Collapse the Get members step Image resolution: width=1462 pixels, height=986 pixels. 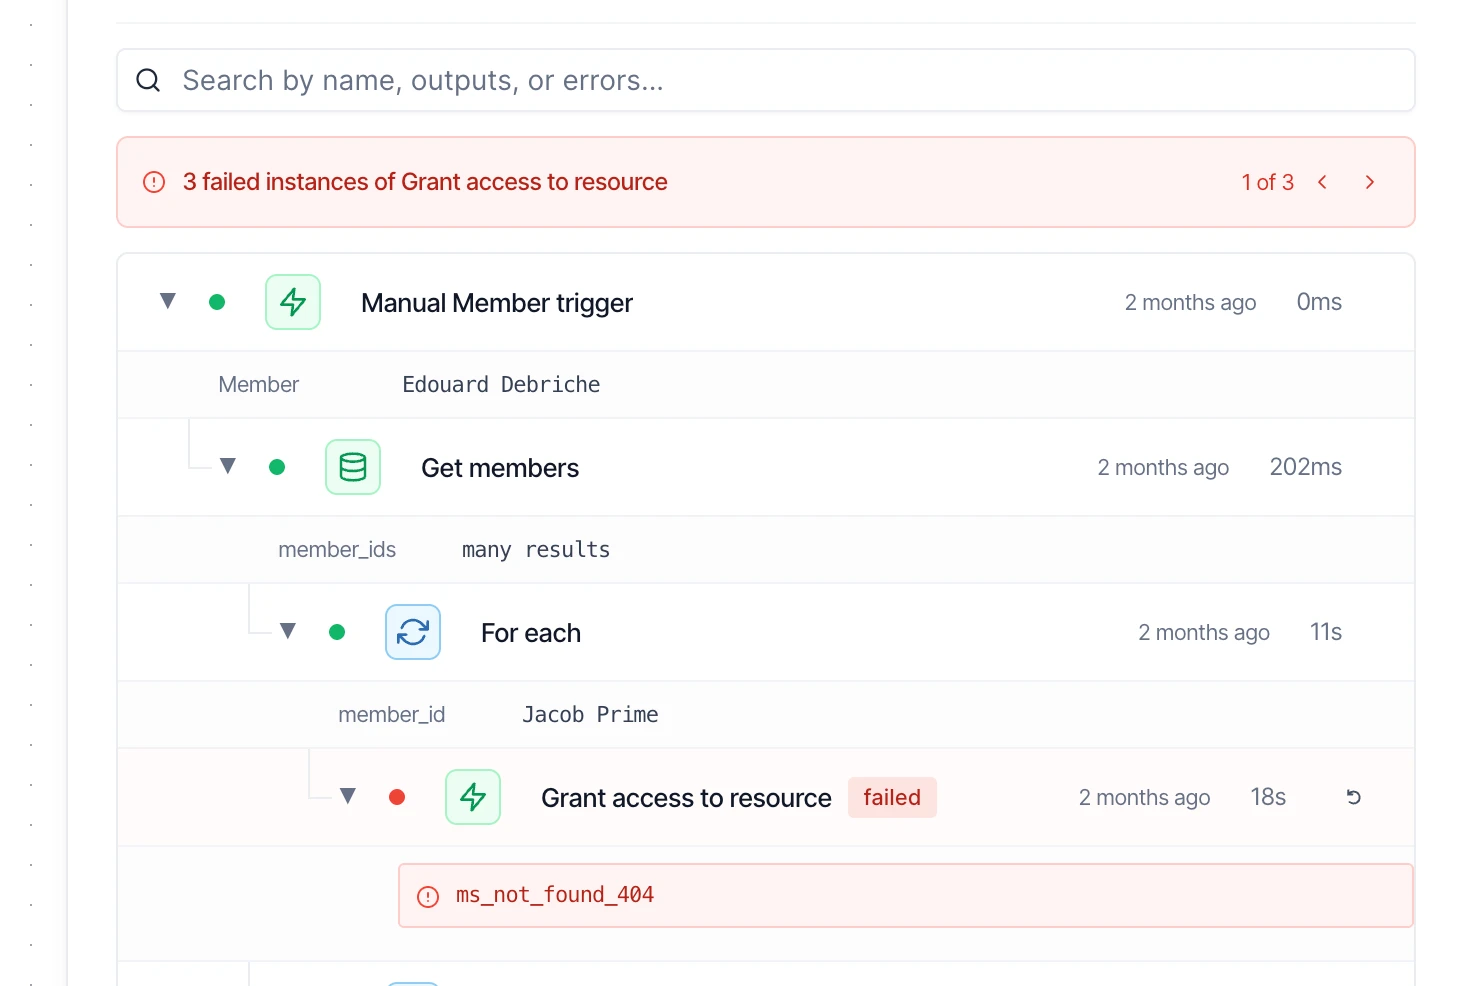[228, 466]
